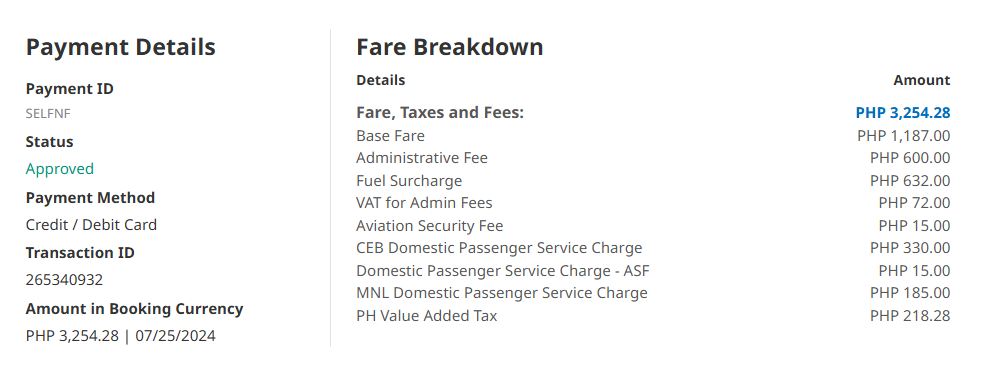
Task: Click the Approved status text
Action: 60,169
